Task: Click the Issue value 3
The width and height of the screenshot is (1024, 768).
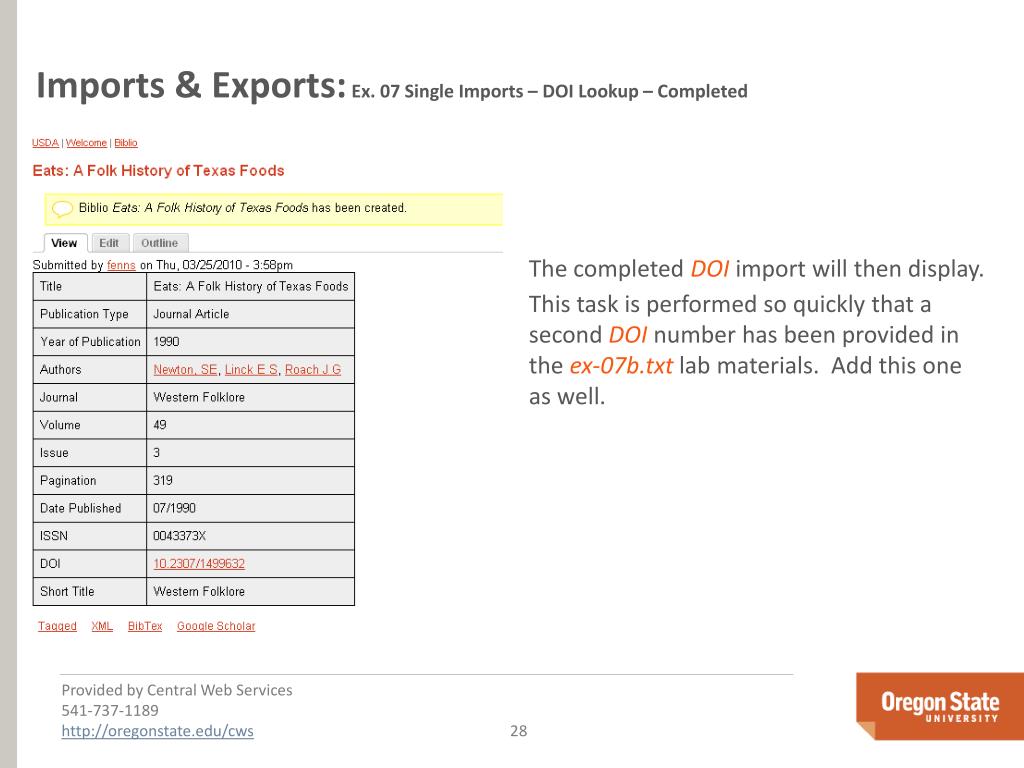Action: [x=251, y=453]
